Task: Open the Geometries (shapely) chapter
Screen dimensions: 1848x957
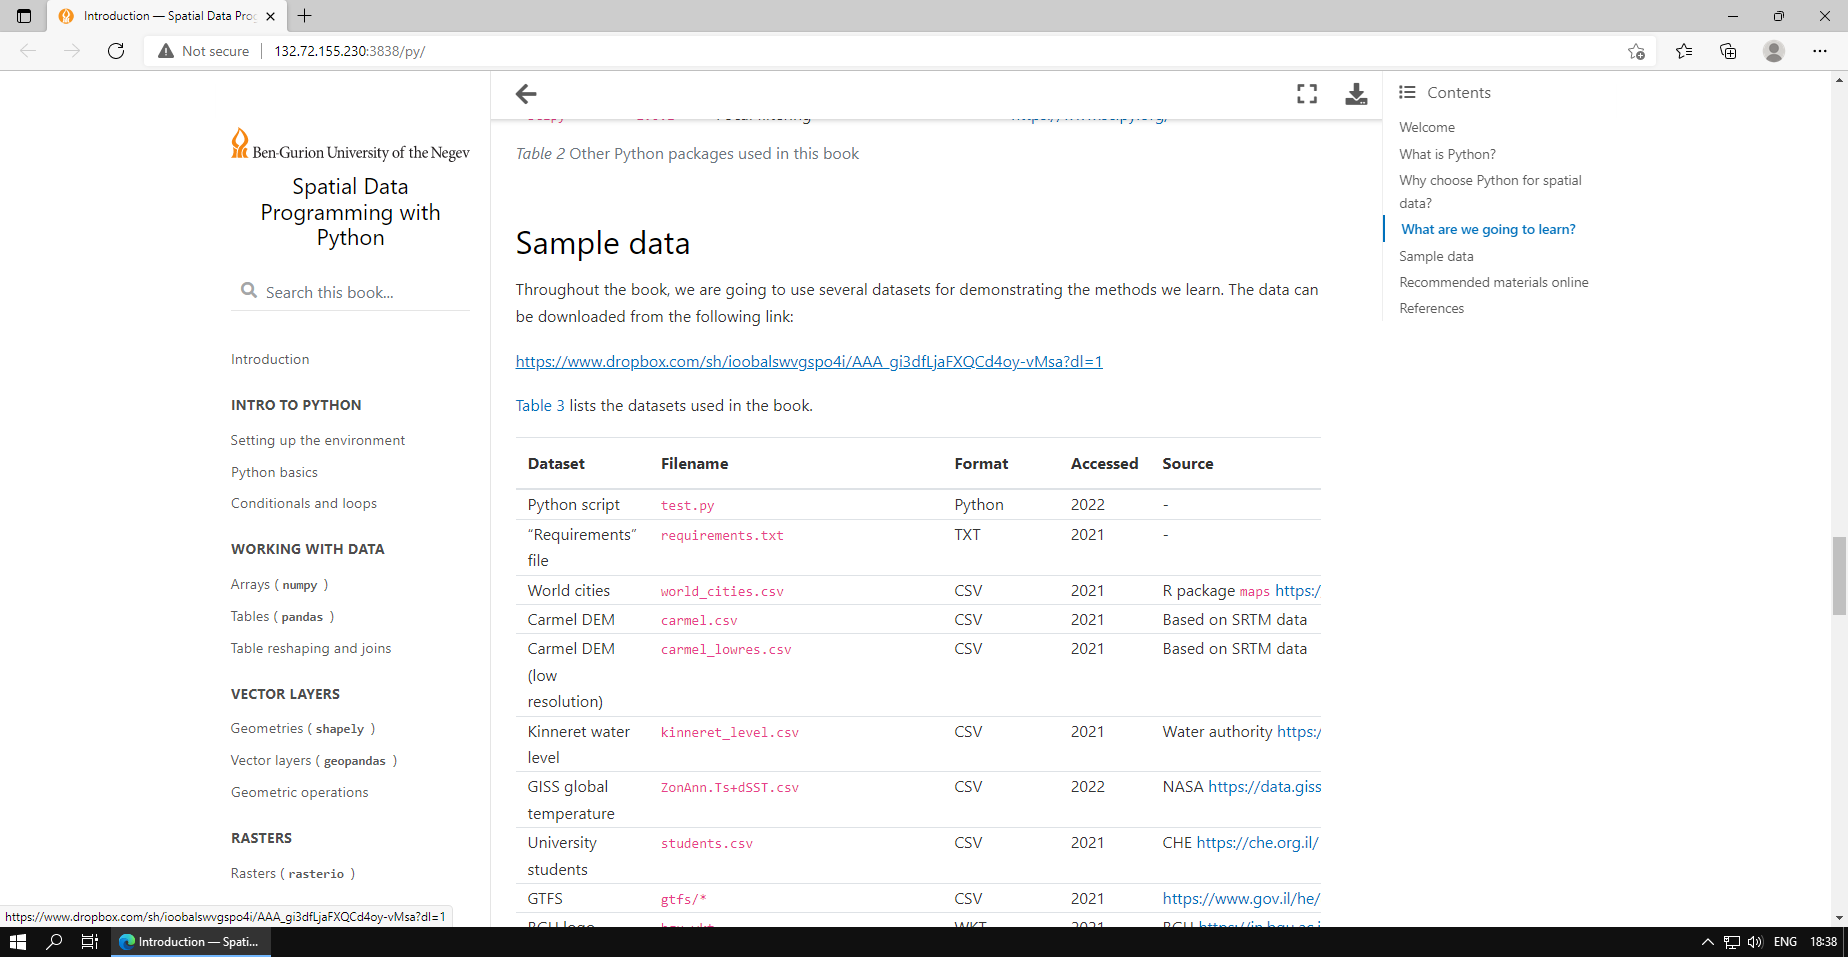Action: (303, 728)
